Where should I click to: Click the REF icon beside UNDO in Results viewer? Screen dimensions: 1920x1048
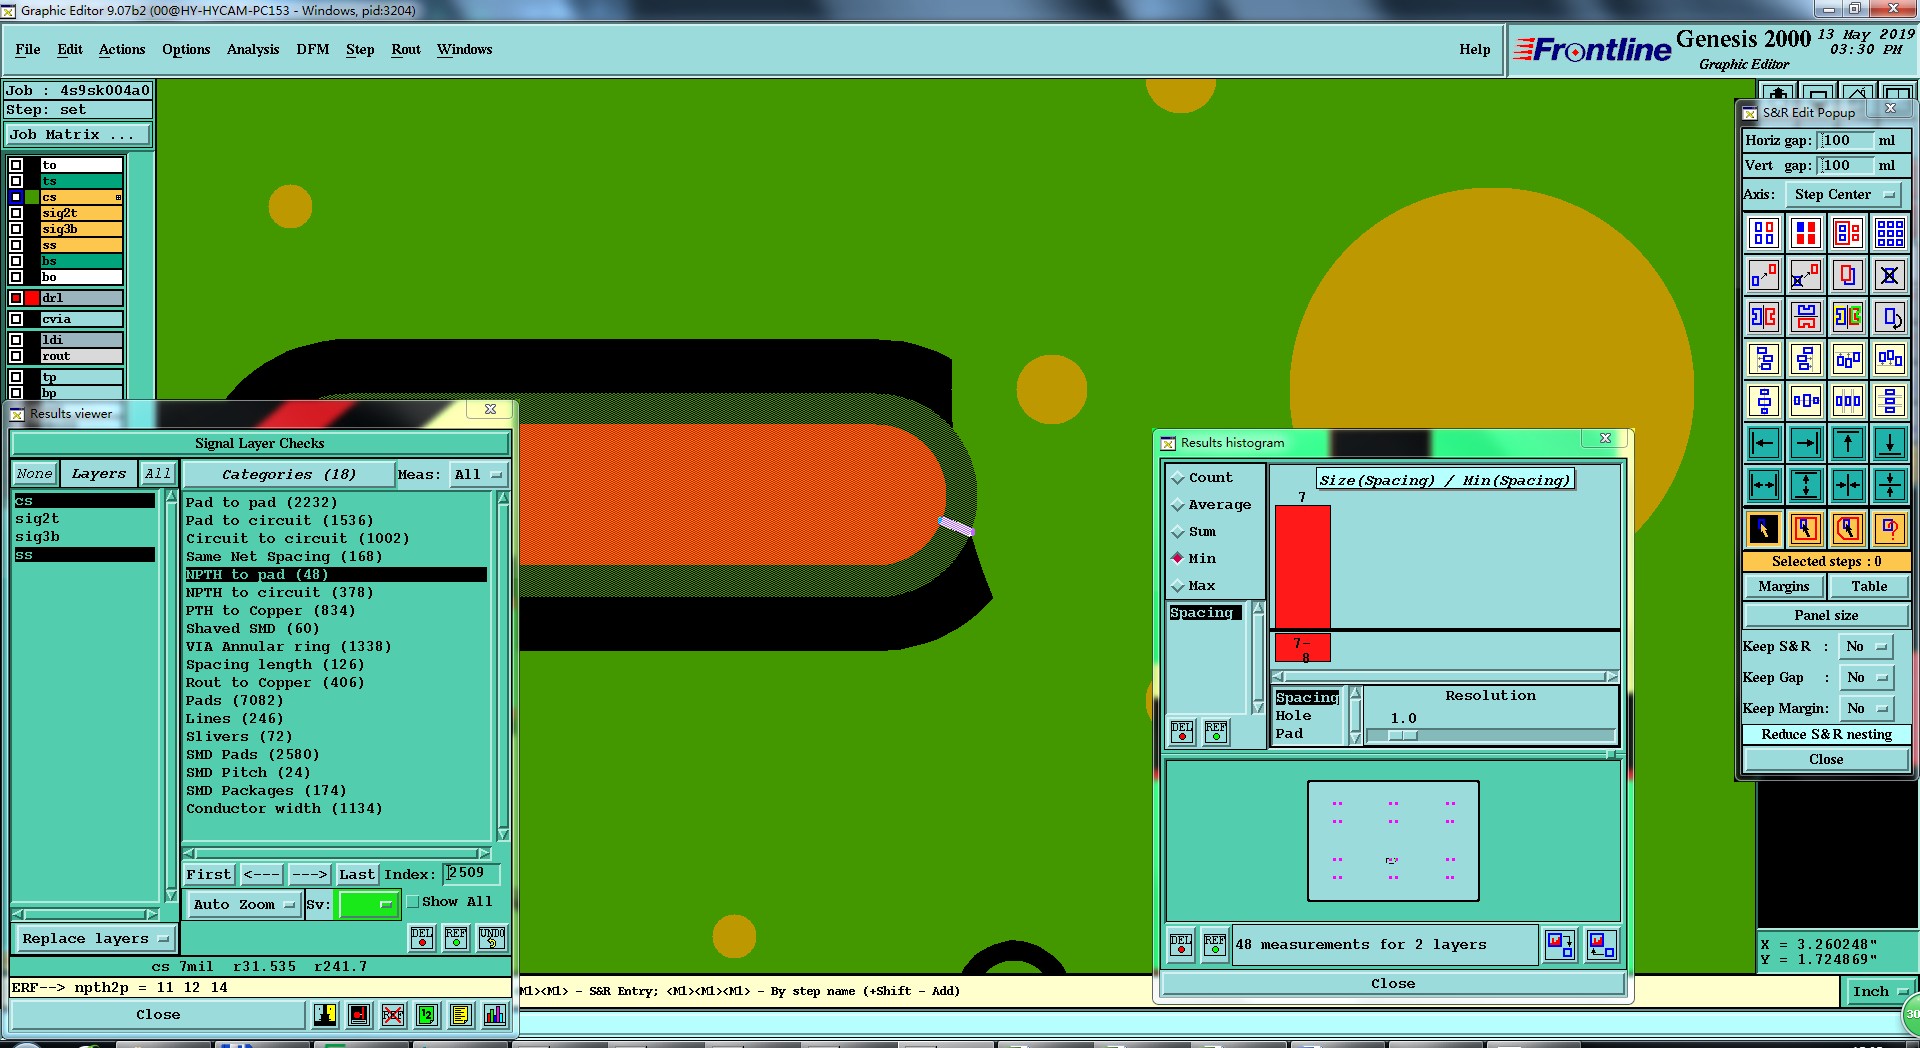click(456, 938)
